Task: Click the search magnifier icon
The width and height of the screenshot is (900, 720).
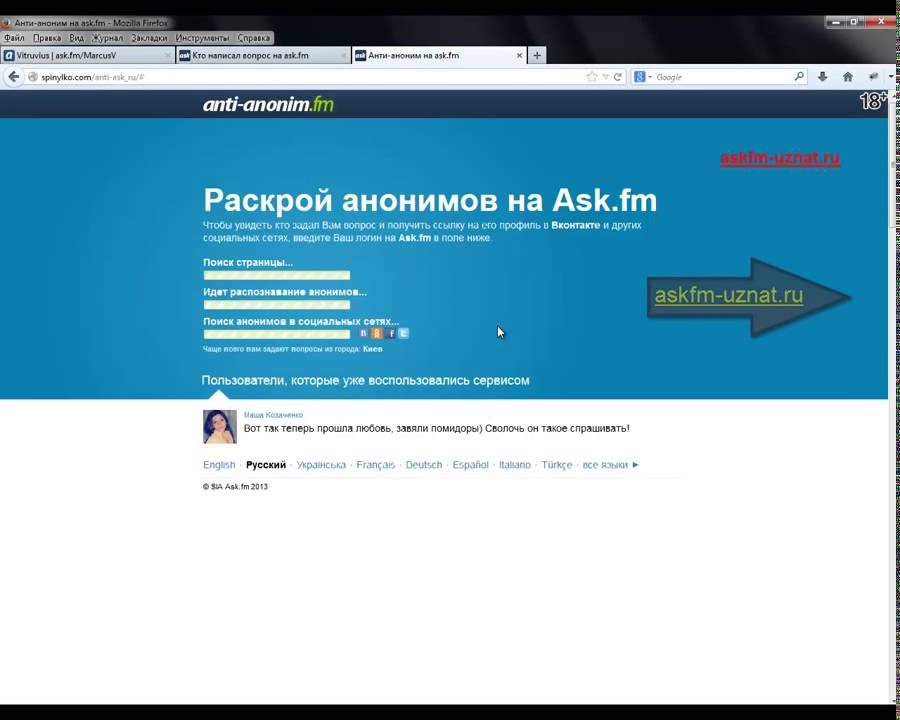Action: tap(799, 77)
